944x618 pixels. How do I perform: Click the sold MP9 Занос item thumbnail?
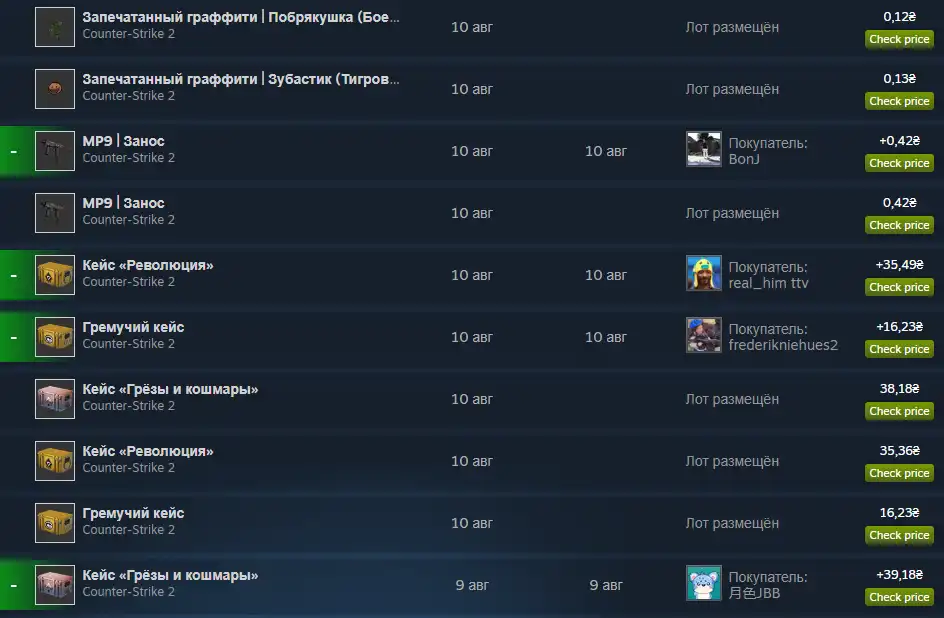tap(55, 151)
